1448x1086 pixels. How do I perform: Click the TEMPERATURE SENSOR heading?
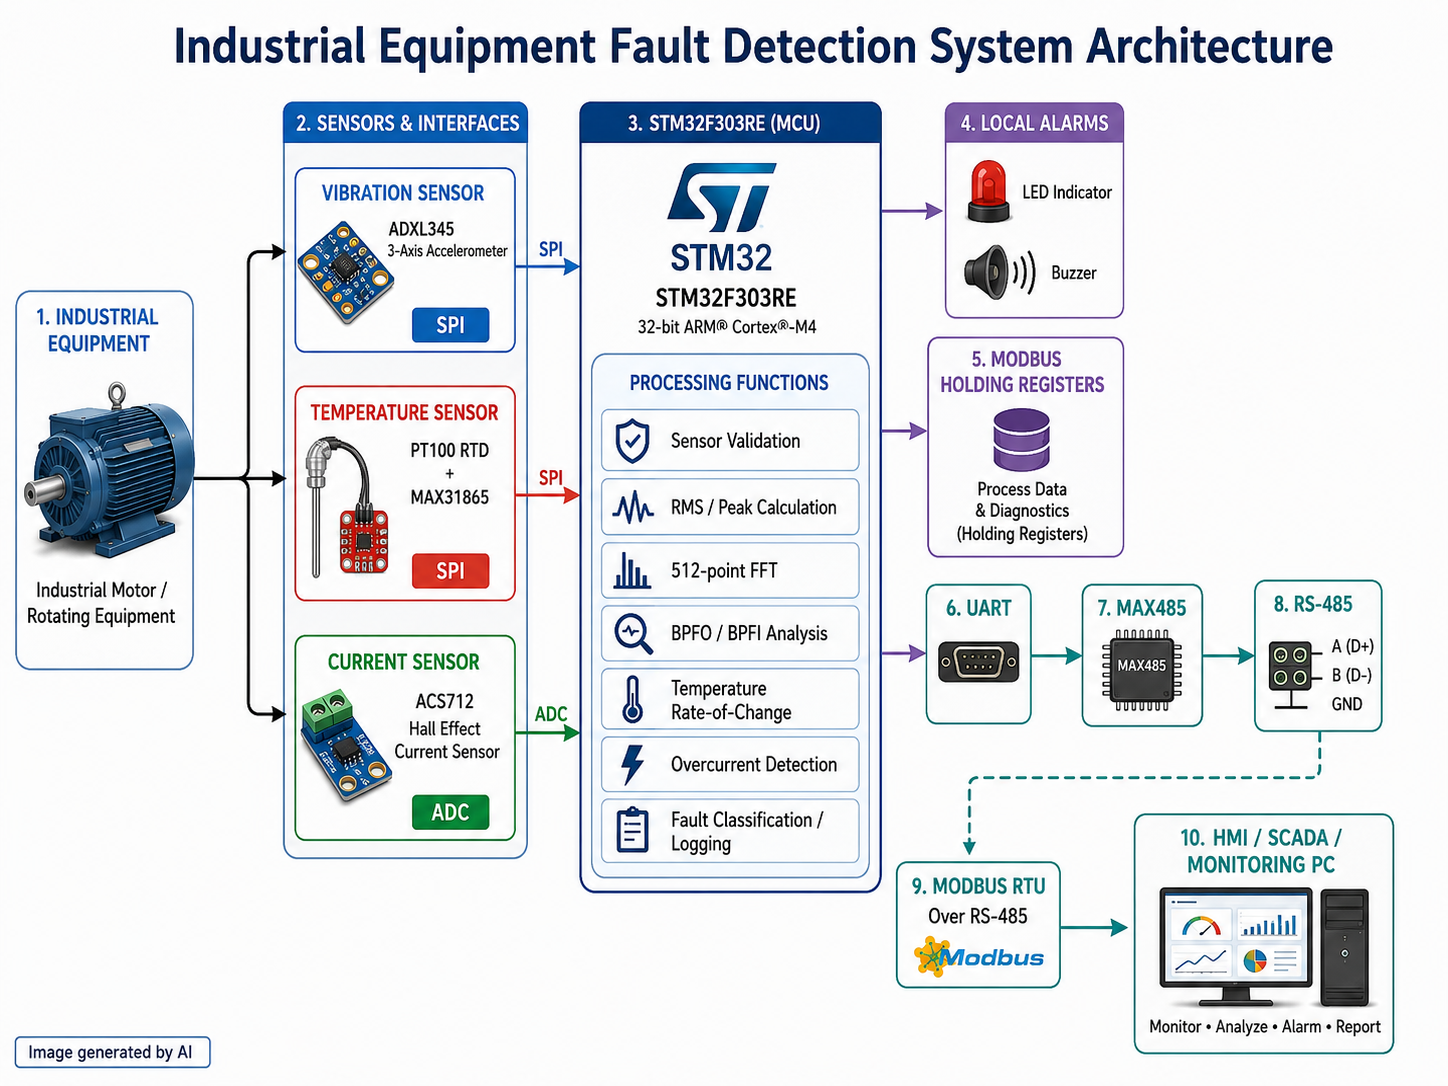tap(404, 413)
